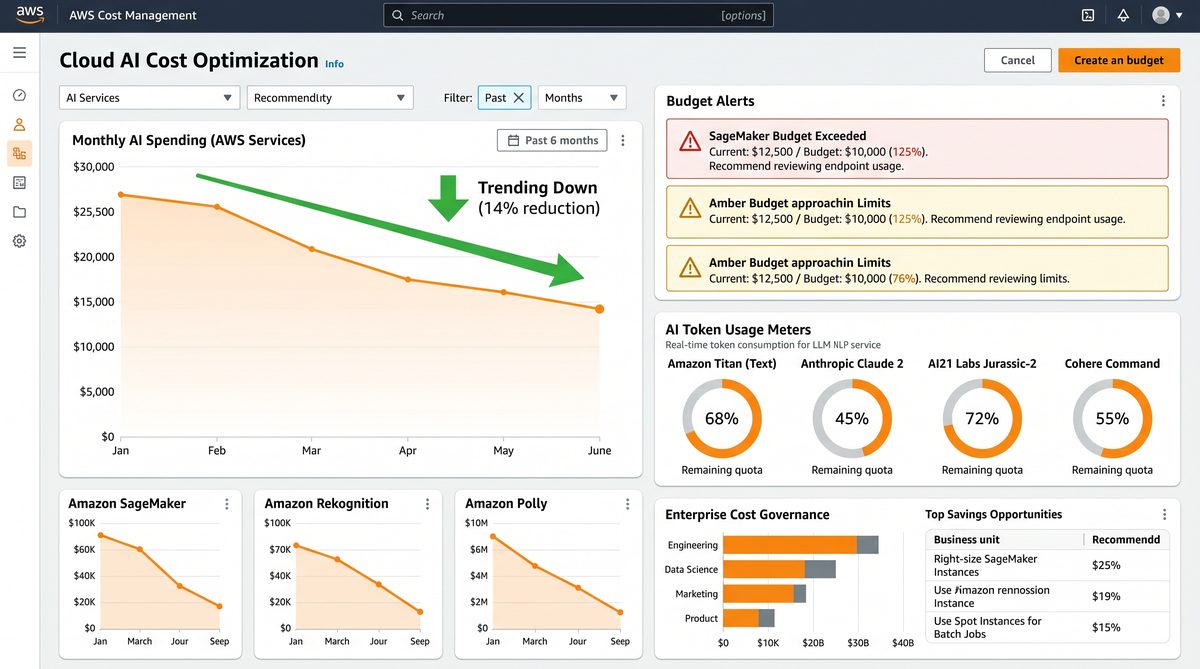Select the highlighted cost explorer sidebar icon

(x=19, y=153)
